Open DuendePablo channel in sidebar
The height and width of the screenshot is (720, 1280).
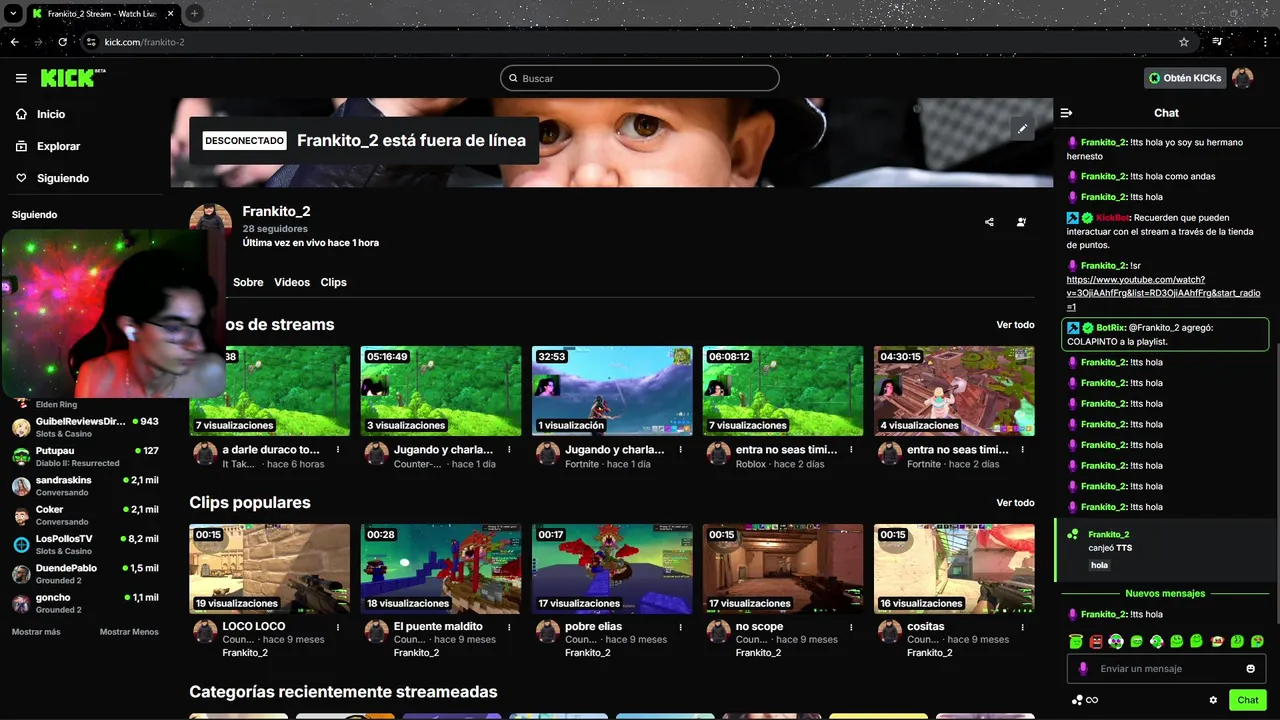[85, 574]
